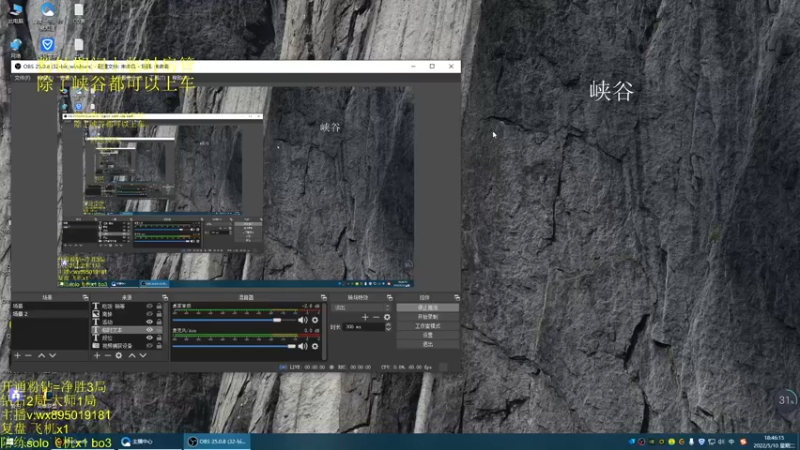Toggle visibility of video capture device
The width and height of the screenshot is (800, 450).
click(149, 345)
